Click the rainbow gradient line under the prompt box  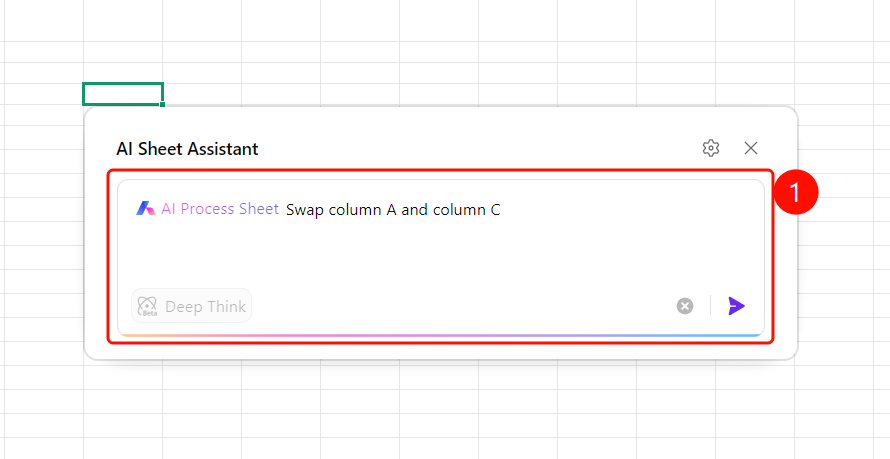point(440,335)
